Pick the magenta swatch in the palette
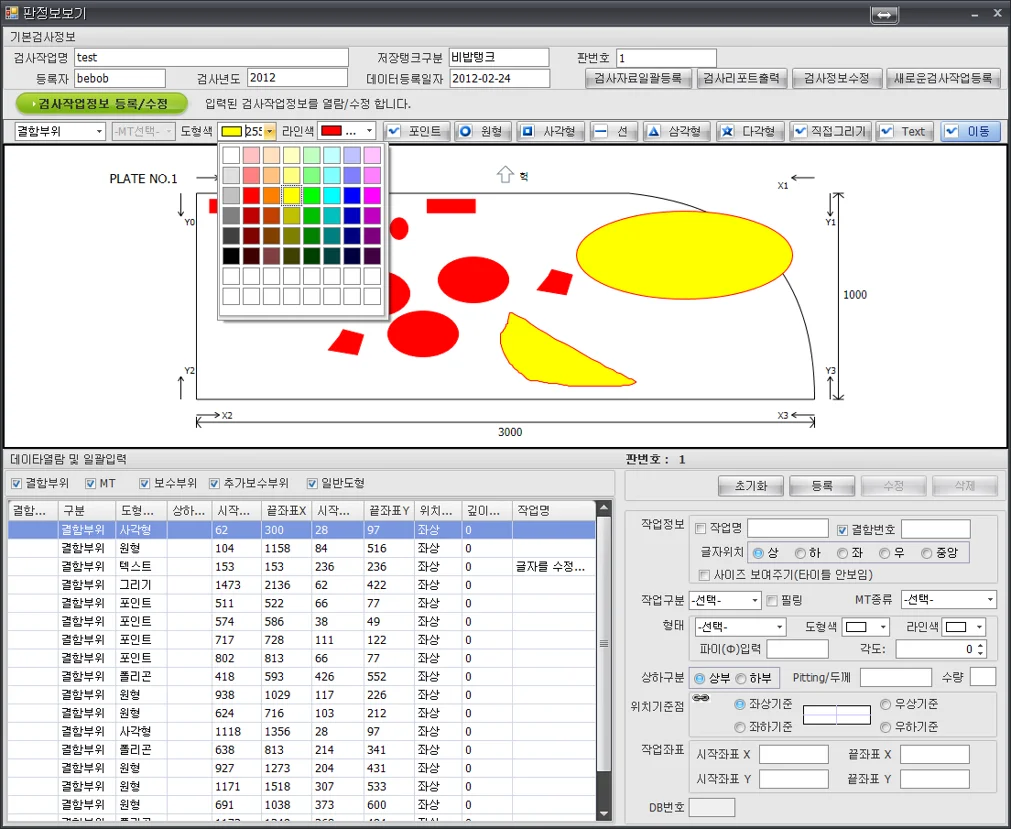1011x829 pixels. click(x=372, y=195)
